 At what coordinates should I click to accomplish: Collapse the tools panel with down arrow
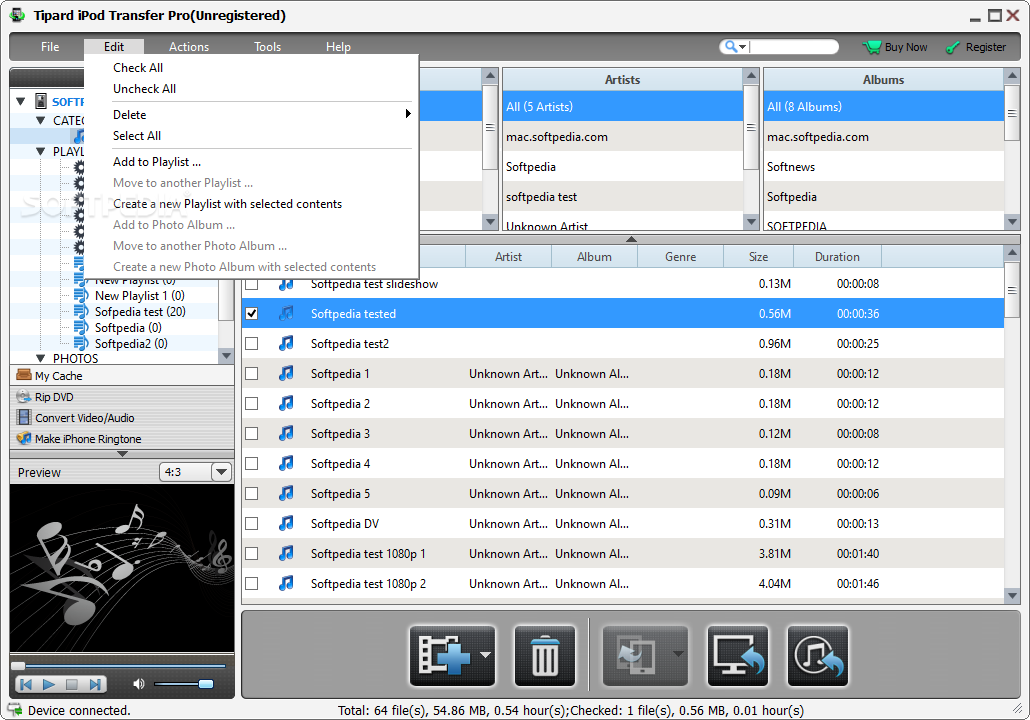click(x=122, y=454)
